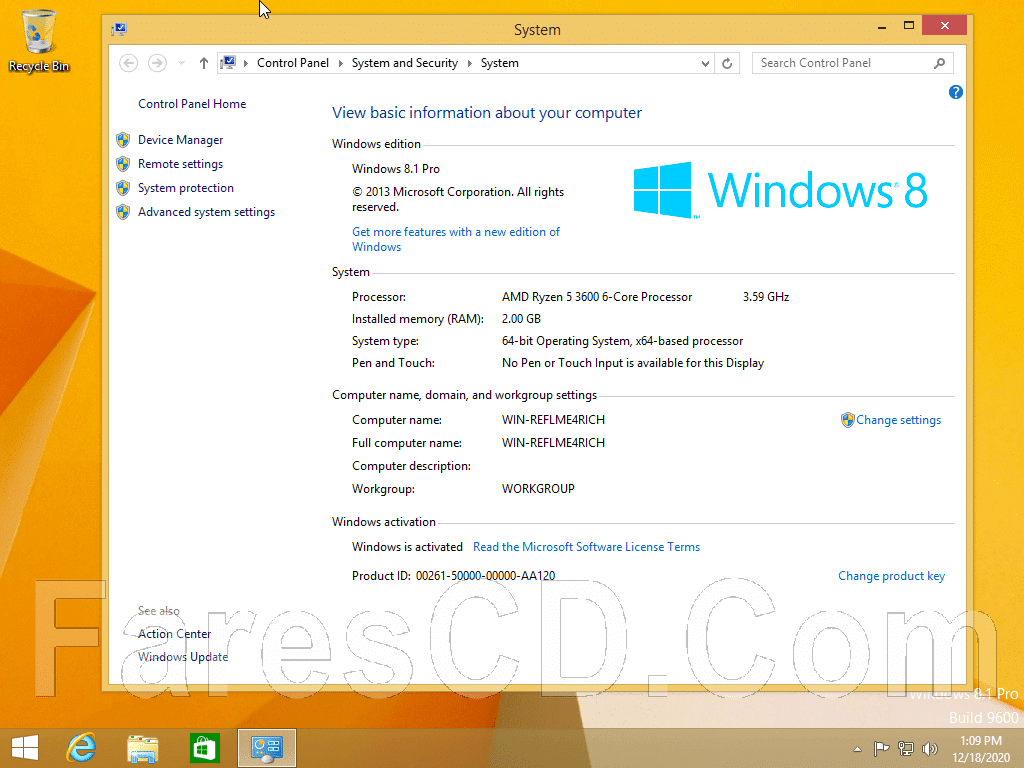Open Action Center under See also
Viewport: 1024px width, 768px height.
point(174,633)
